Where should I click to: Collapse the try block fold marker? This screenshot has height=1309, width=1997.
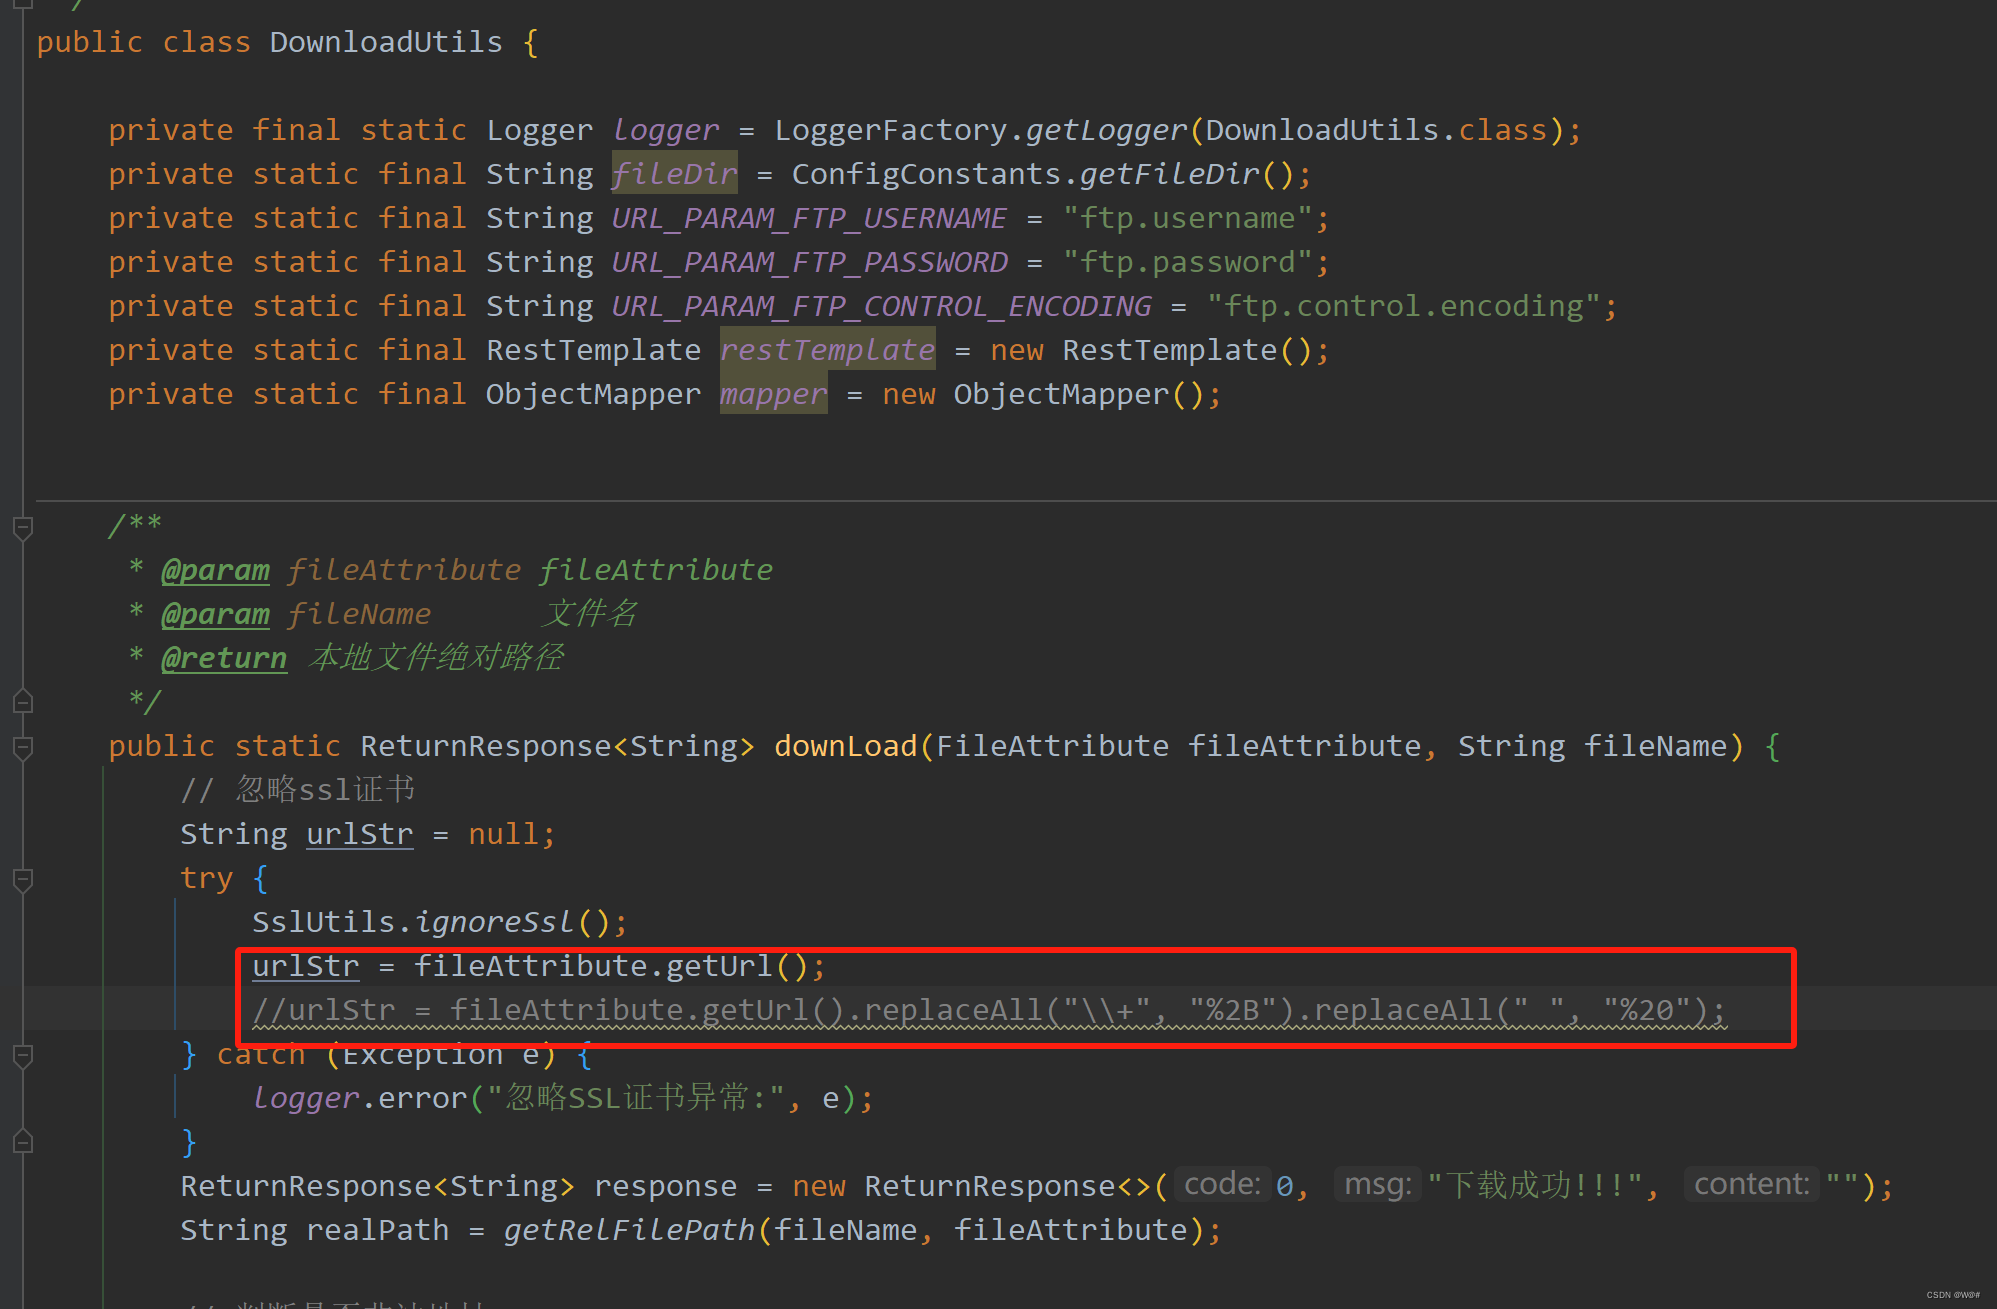click(x=23, y=879)
